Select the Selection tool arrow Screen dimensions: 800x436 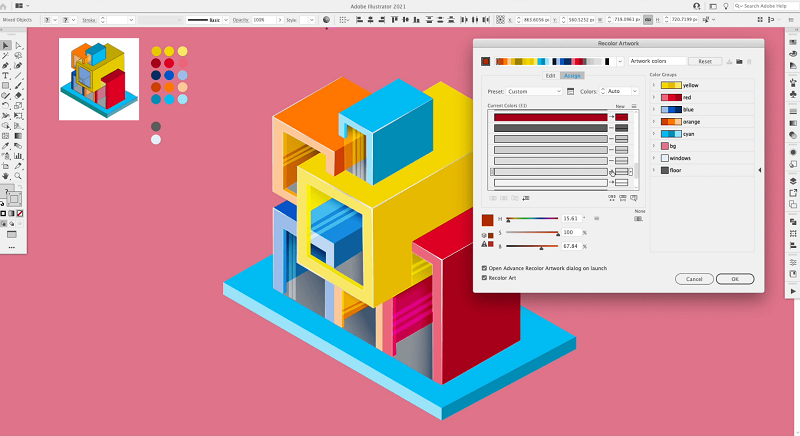(x=6, y=45)
